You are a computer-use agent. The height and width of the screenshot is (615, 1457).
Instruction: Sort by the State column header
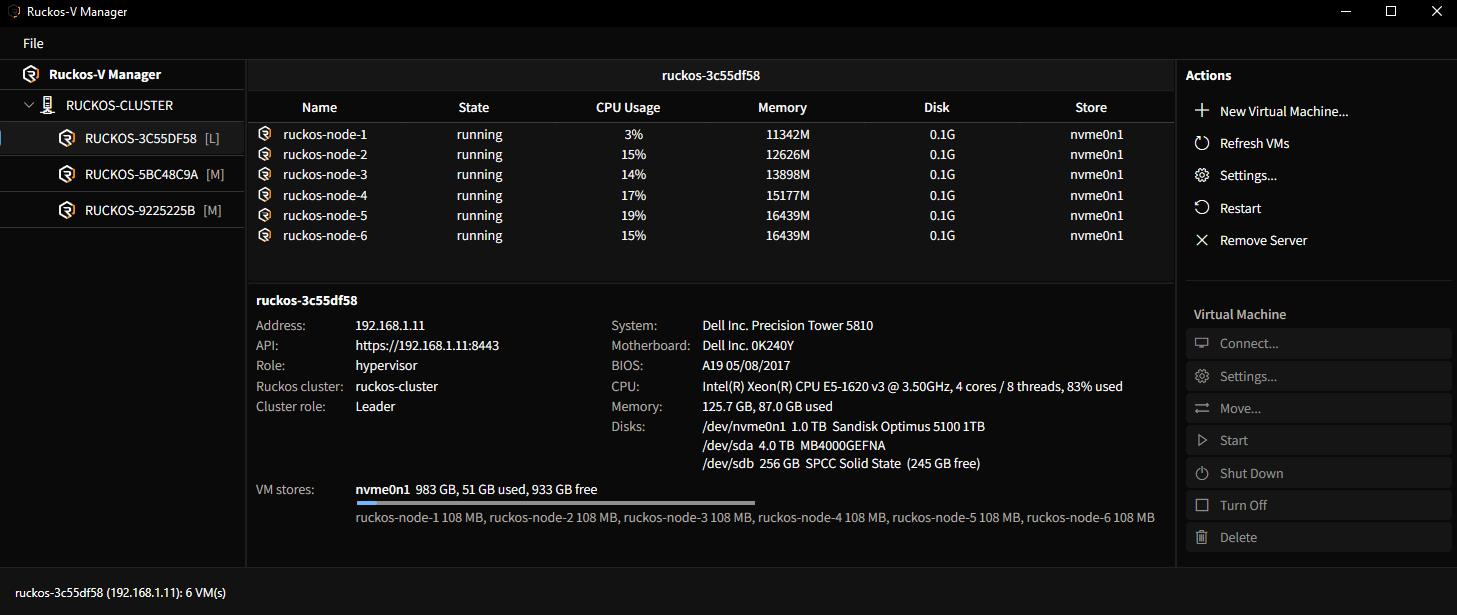[x=474, y=107]
